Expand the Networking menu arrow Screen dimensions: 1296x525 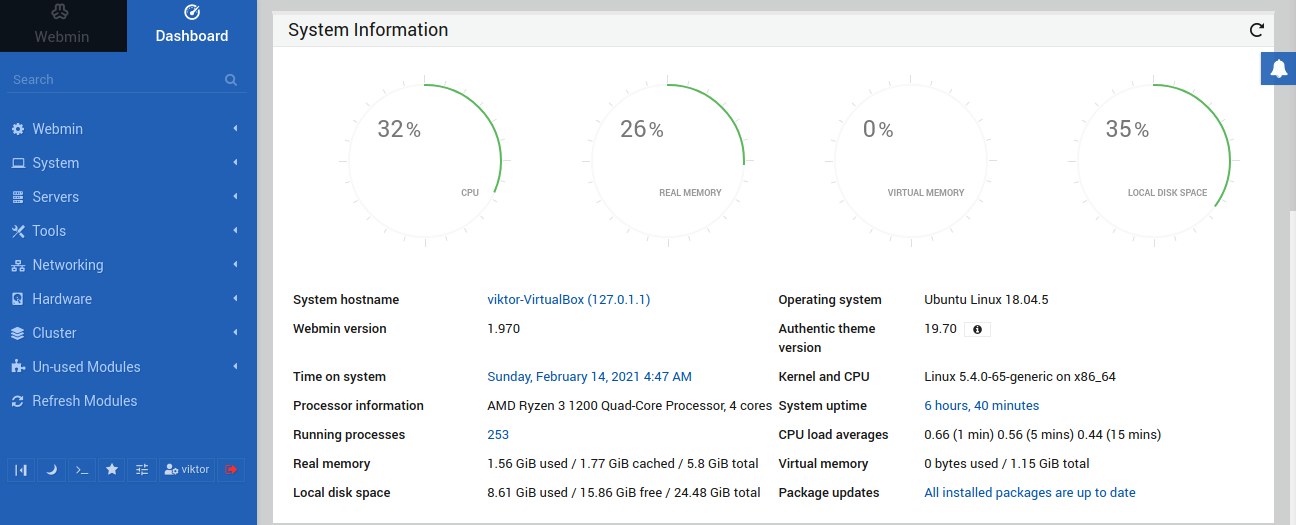click(x=235, y=265)
